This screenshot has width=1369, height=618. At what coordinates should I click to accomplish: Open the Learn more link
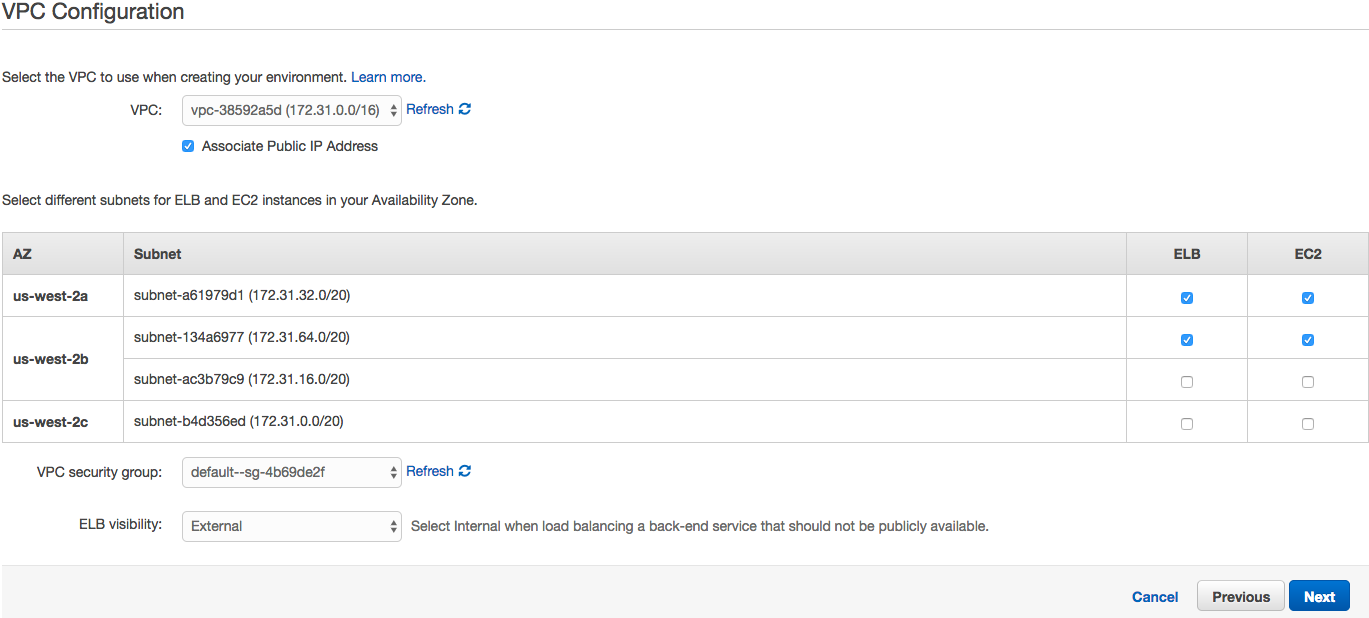tap(387, 77)
